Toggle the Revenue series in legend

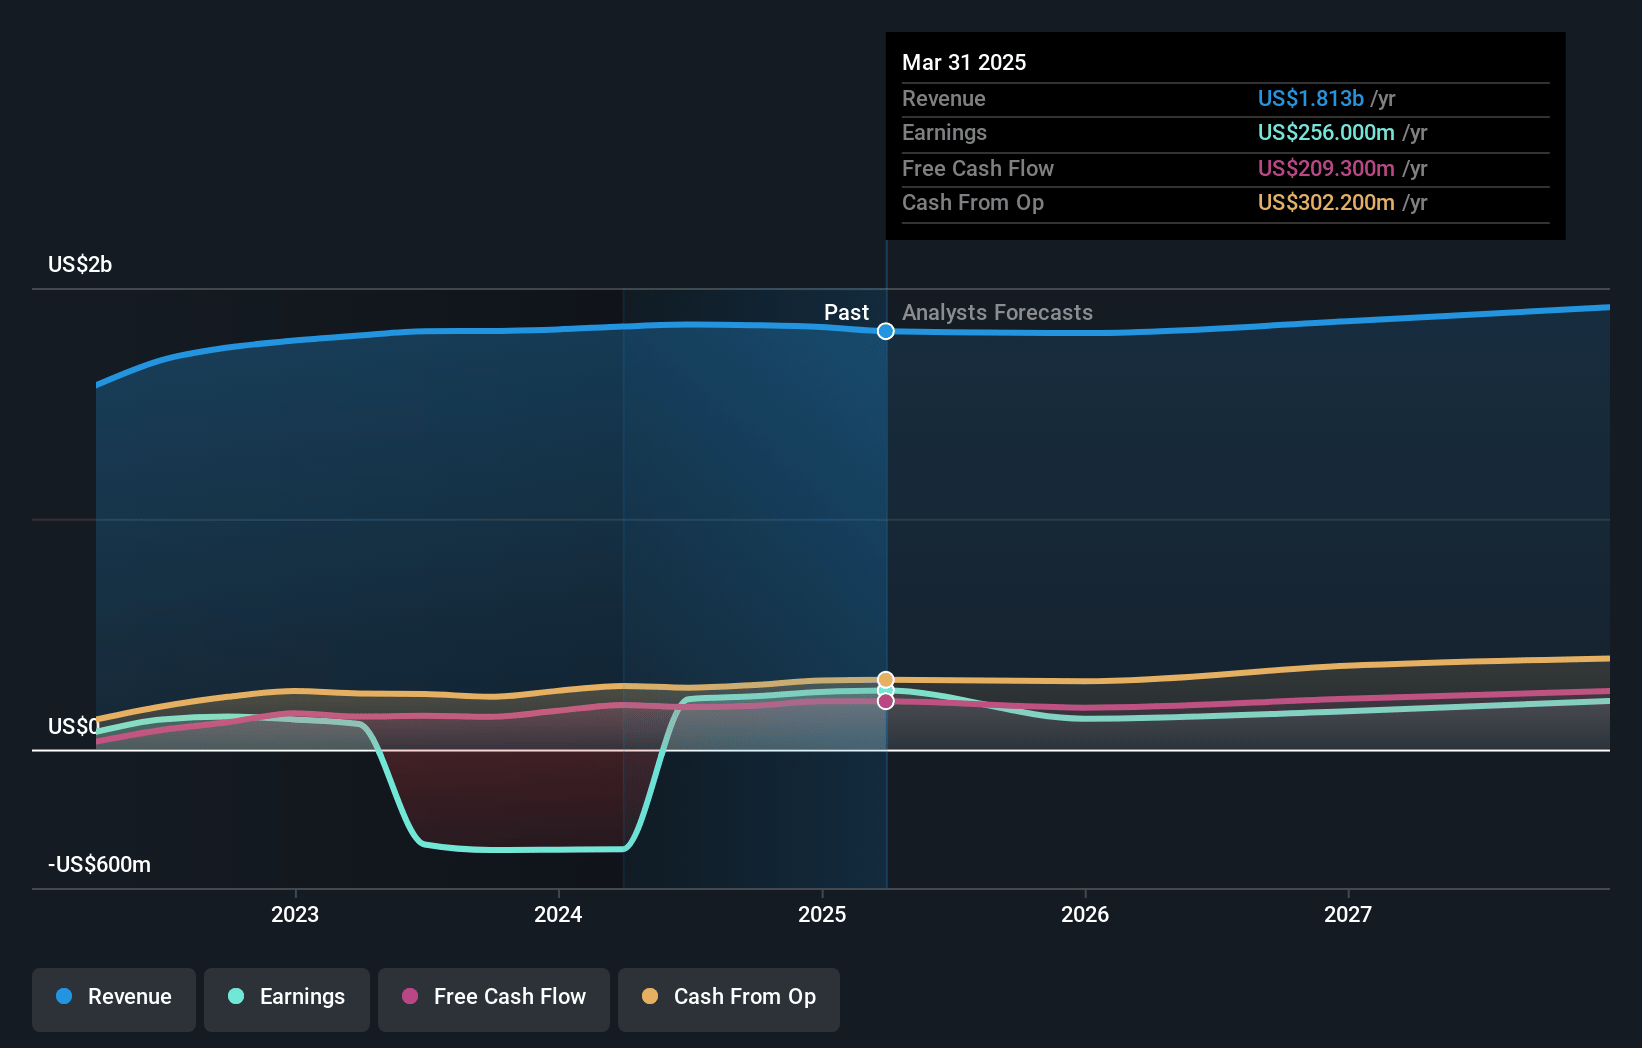tap(114, 998)
